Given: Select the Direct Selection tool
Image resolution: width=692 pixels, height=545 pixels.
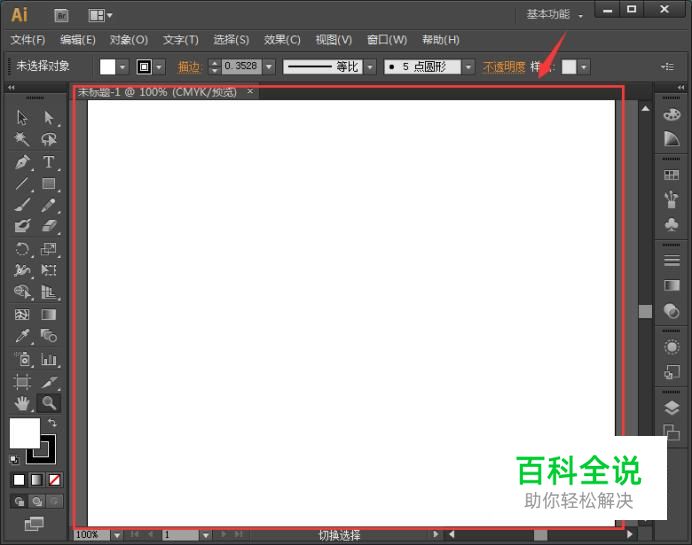Looking at the screenshot, I should (49, 118).
